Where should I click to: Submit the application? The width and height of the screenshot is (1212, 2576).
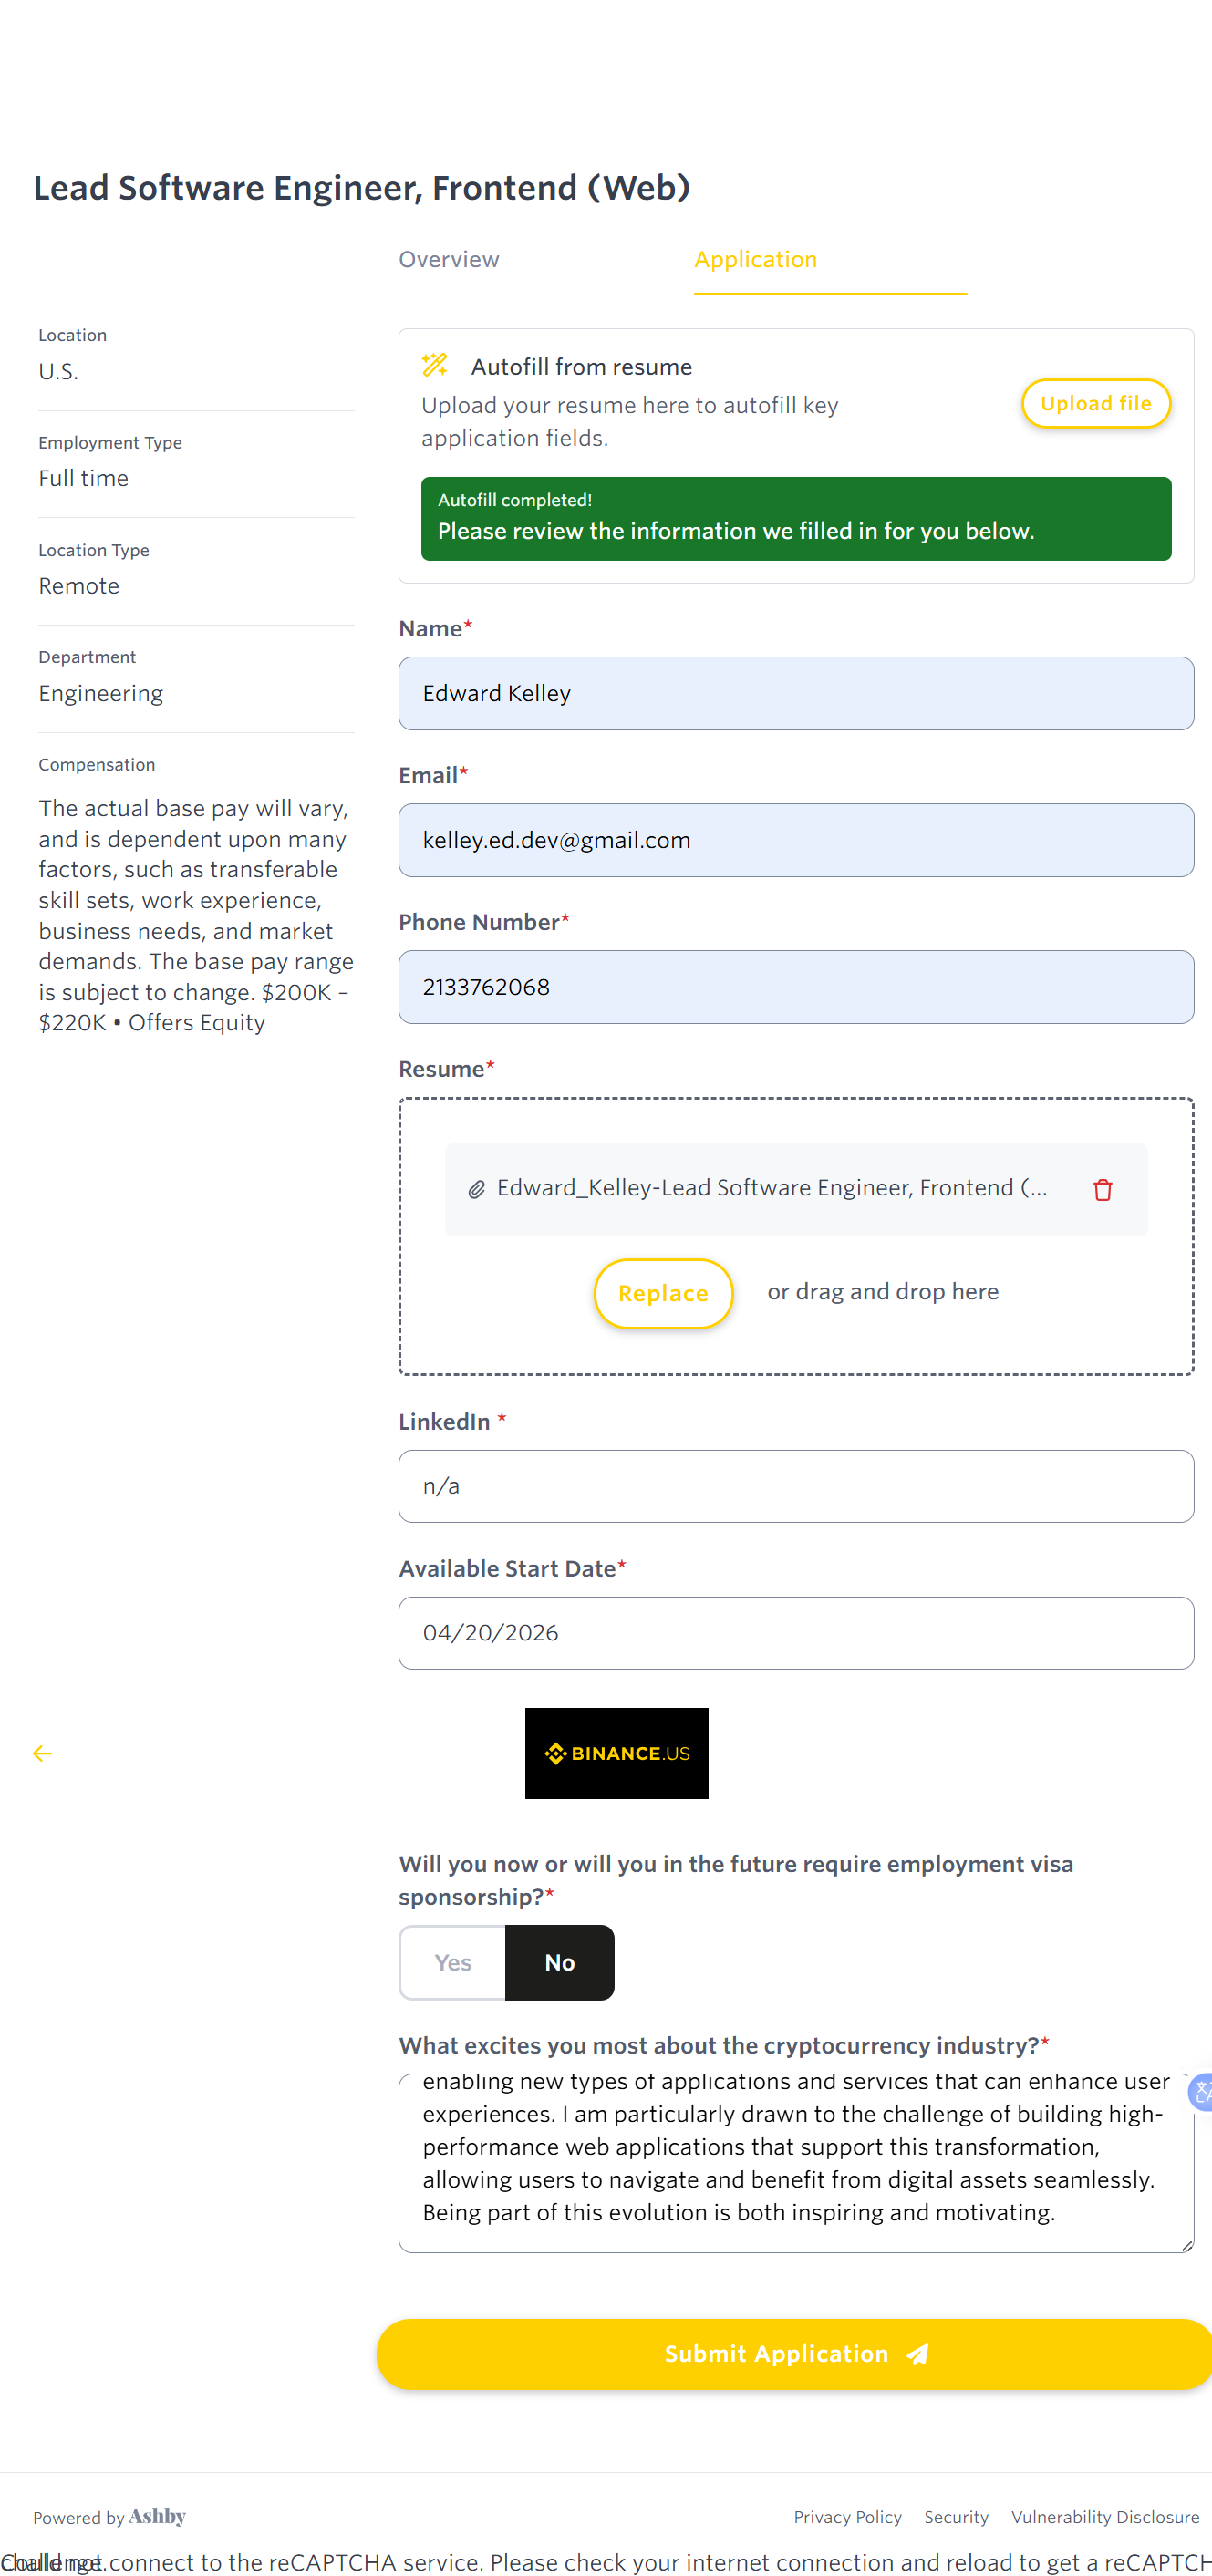(x=795, y=2354)
